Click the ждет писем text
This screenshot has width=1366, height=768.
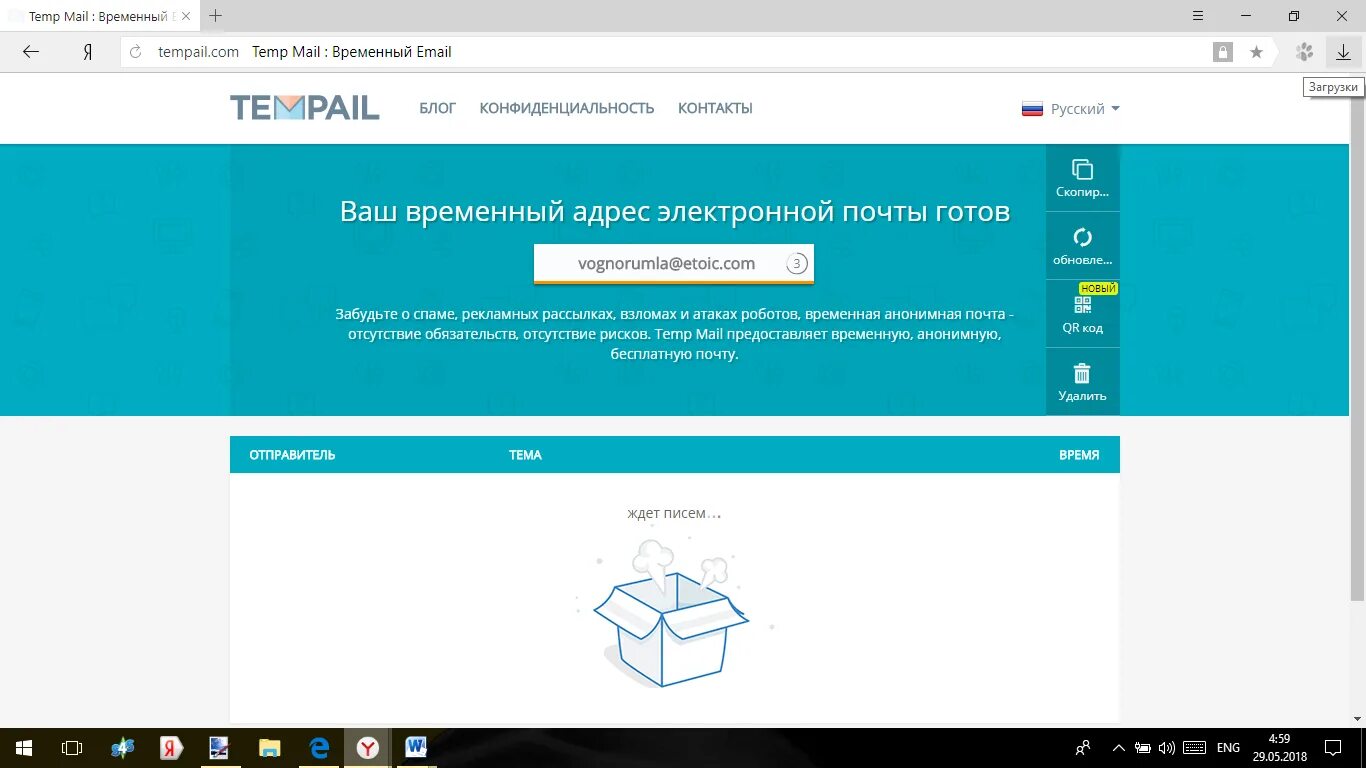coord(674,513)
